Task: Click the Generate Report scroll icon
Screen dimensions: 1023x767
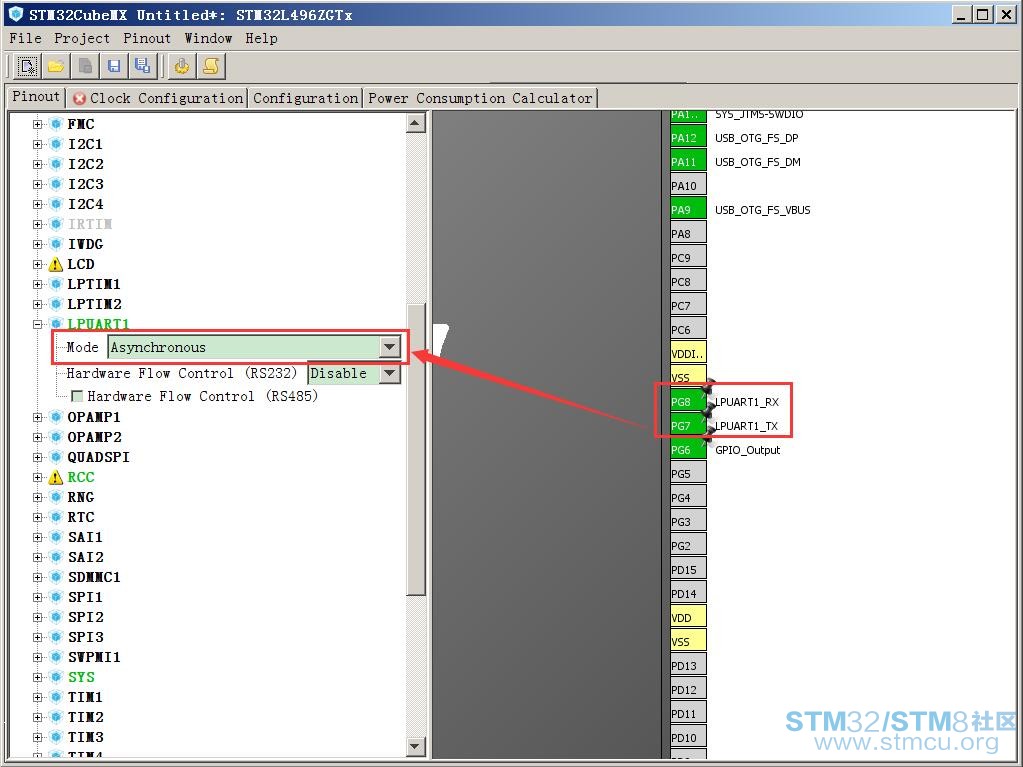Action: [x=211, y=66]
